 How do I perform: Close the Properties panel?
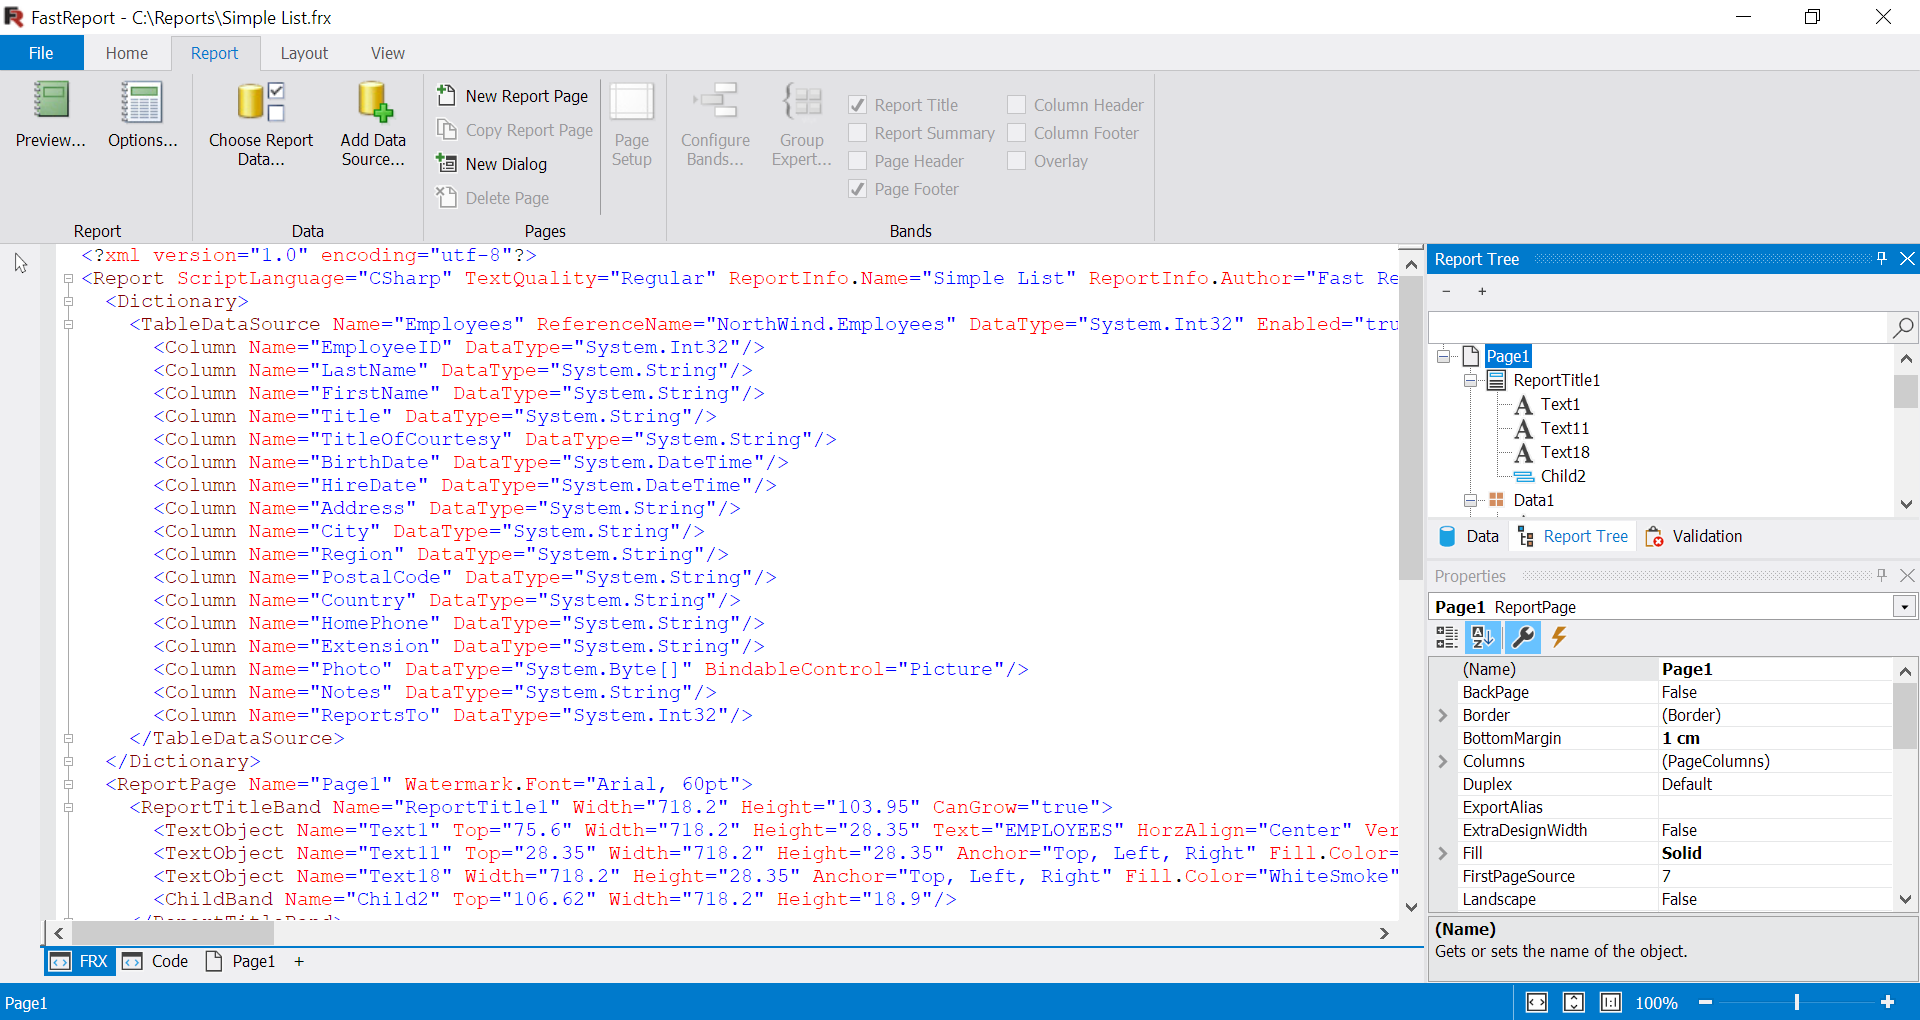(x=1907, y=576)
